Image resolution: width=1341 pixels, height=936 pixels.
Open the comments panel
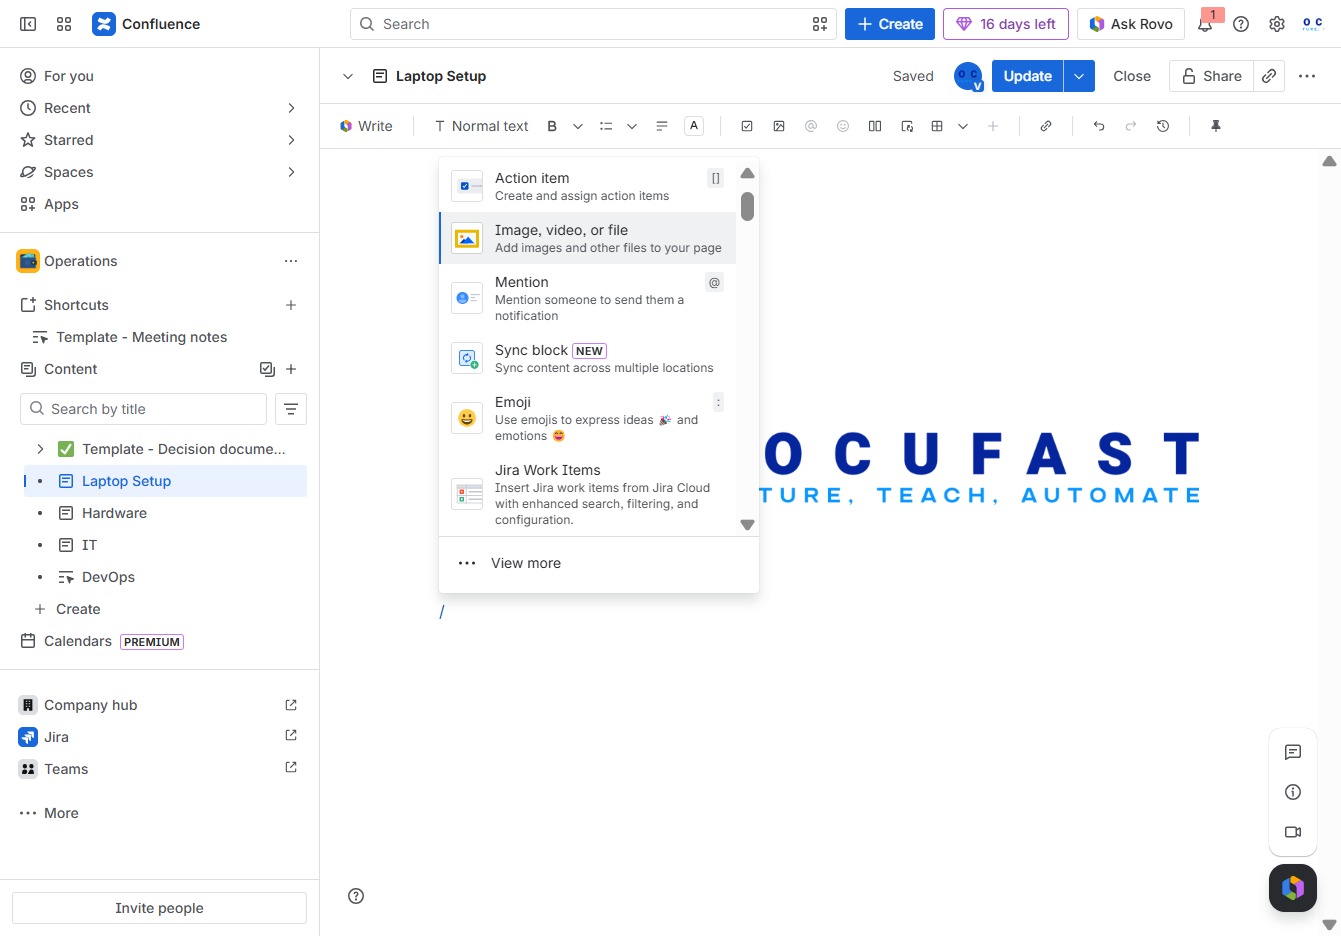pyautogui.click(x=1293, y=752)
